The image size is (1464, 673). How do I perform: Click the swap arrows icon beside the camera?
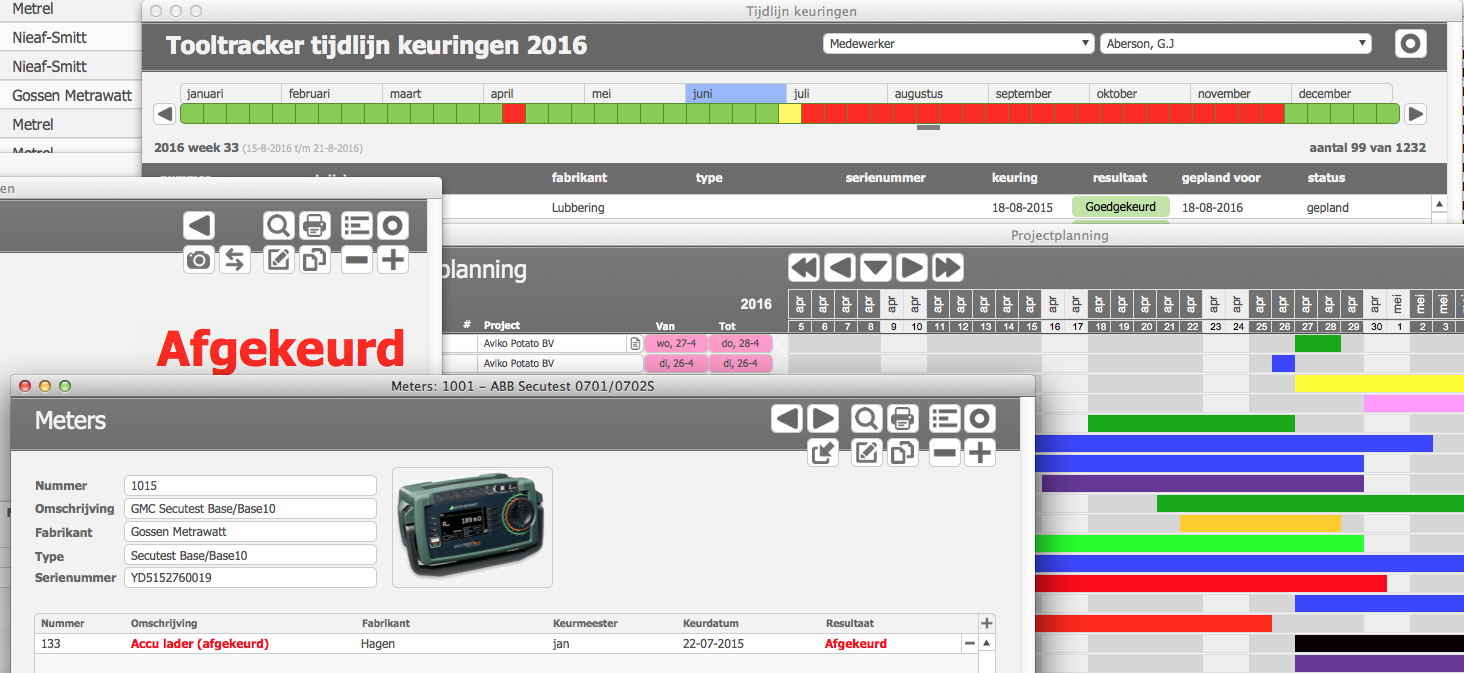click(234, 260)
